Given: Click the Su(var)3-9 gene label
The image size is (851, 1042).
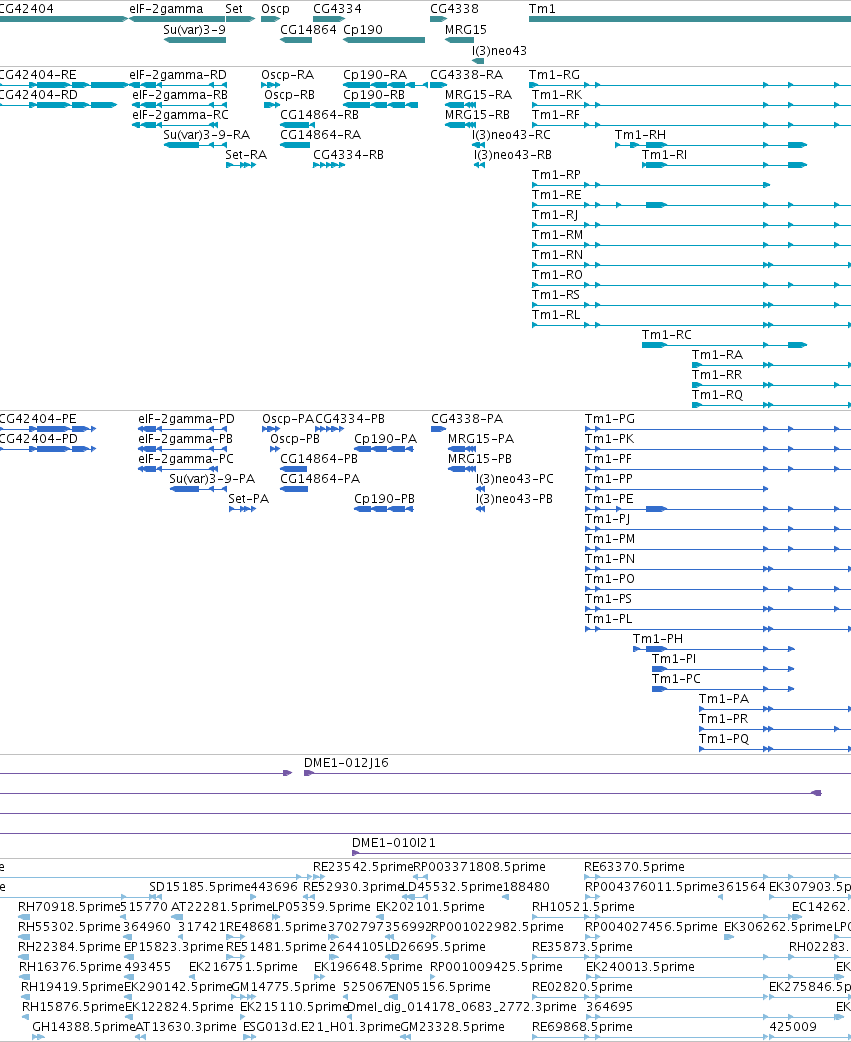Looking at the screenshot, I should click(x=194, y=30).
